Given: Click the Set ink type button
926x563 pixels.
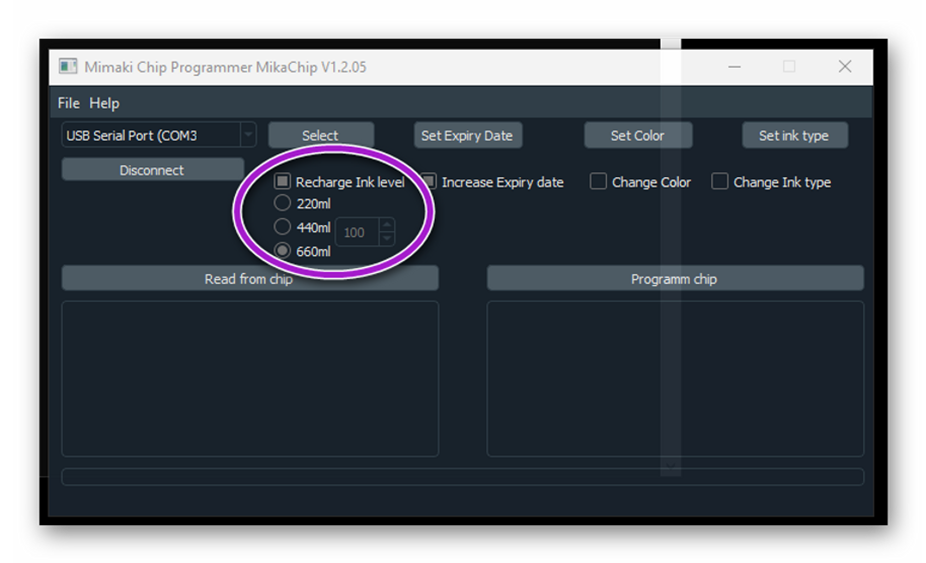Looking at the screenshot, I should pyautogui.click(x=794, y=135).
